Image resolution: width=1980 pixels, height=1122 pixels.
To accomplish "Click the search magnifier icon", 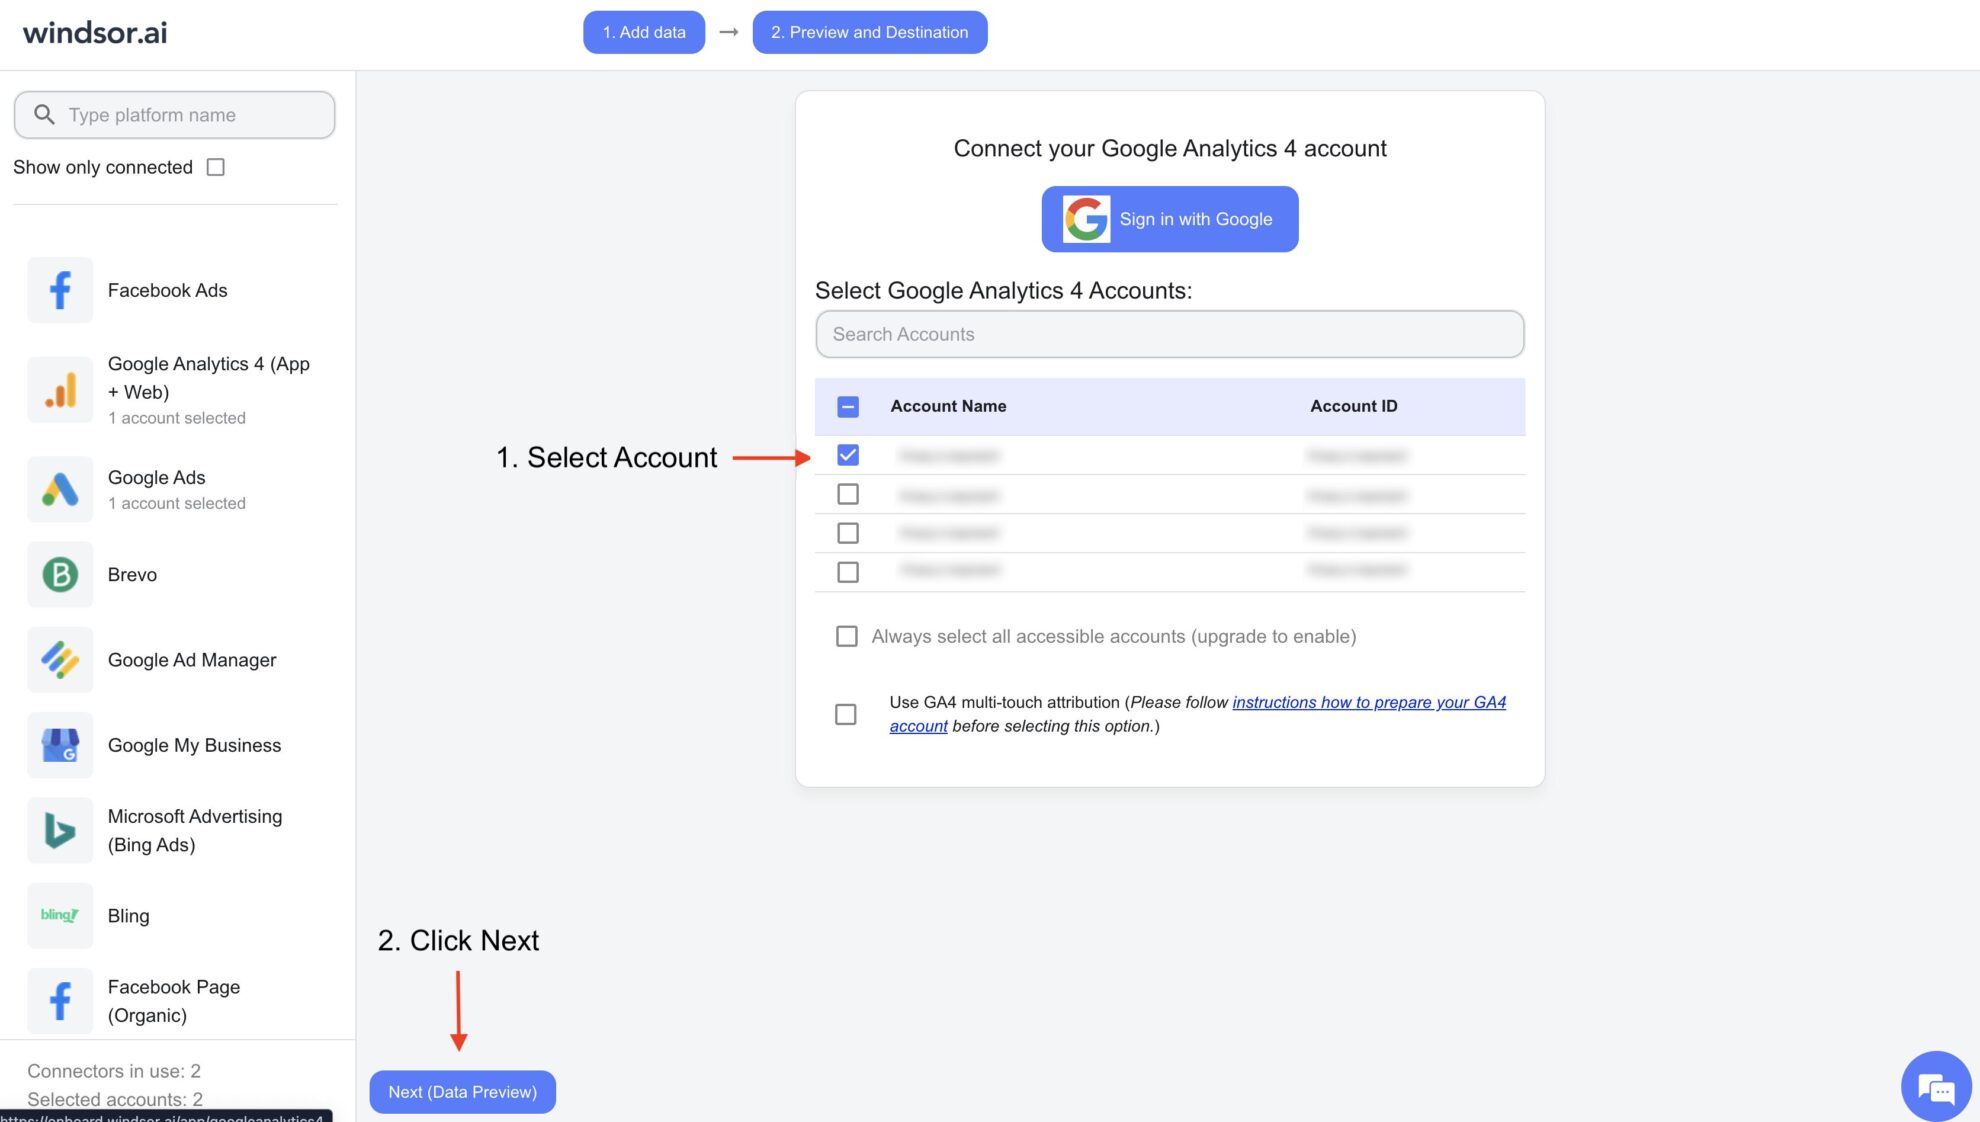I will [44, 115].
